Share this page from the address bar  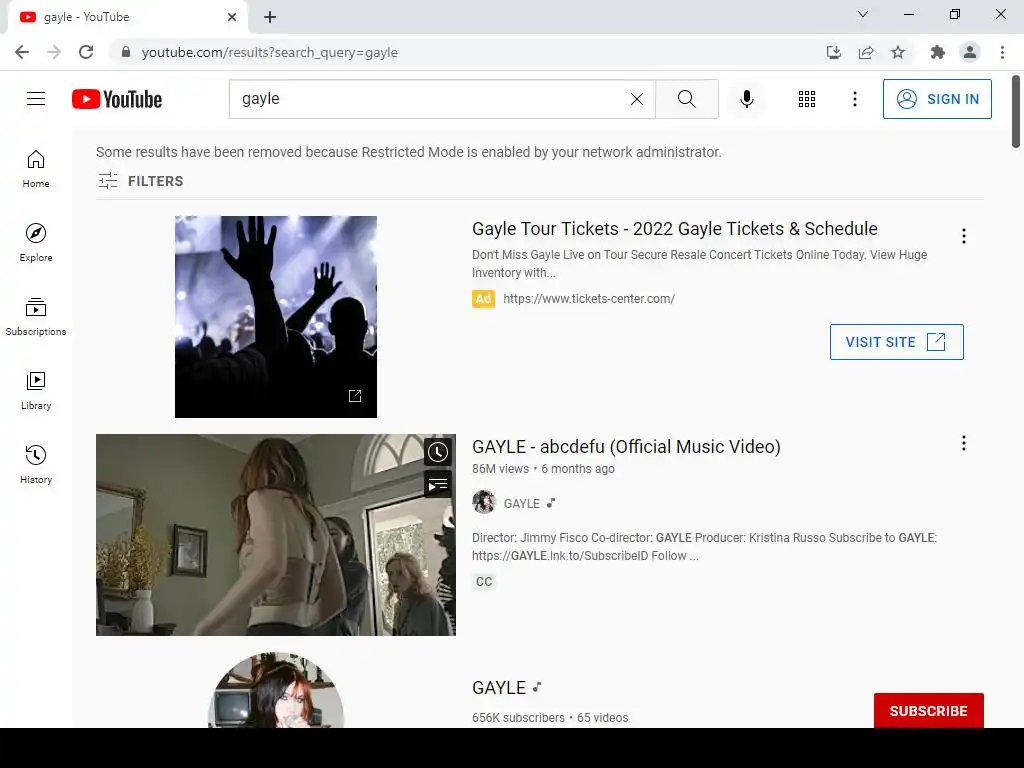pyautogui.click(x=866, y=52)
